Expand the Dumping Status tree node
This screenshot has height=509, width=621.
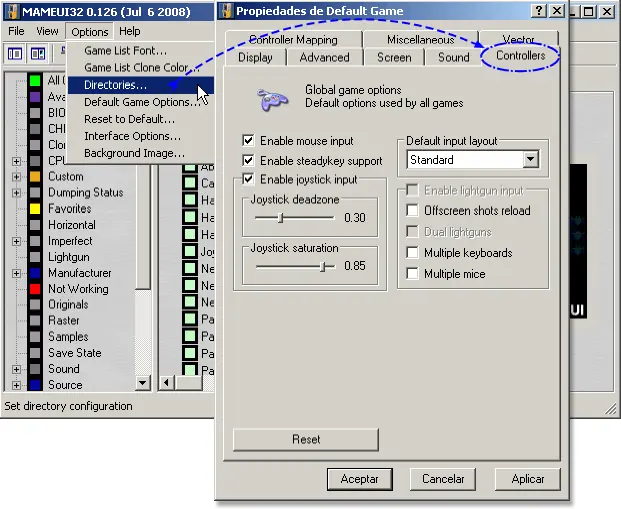pyautogui.click(x=16, y=193)
